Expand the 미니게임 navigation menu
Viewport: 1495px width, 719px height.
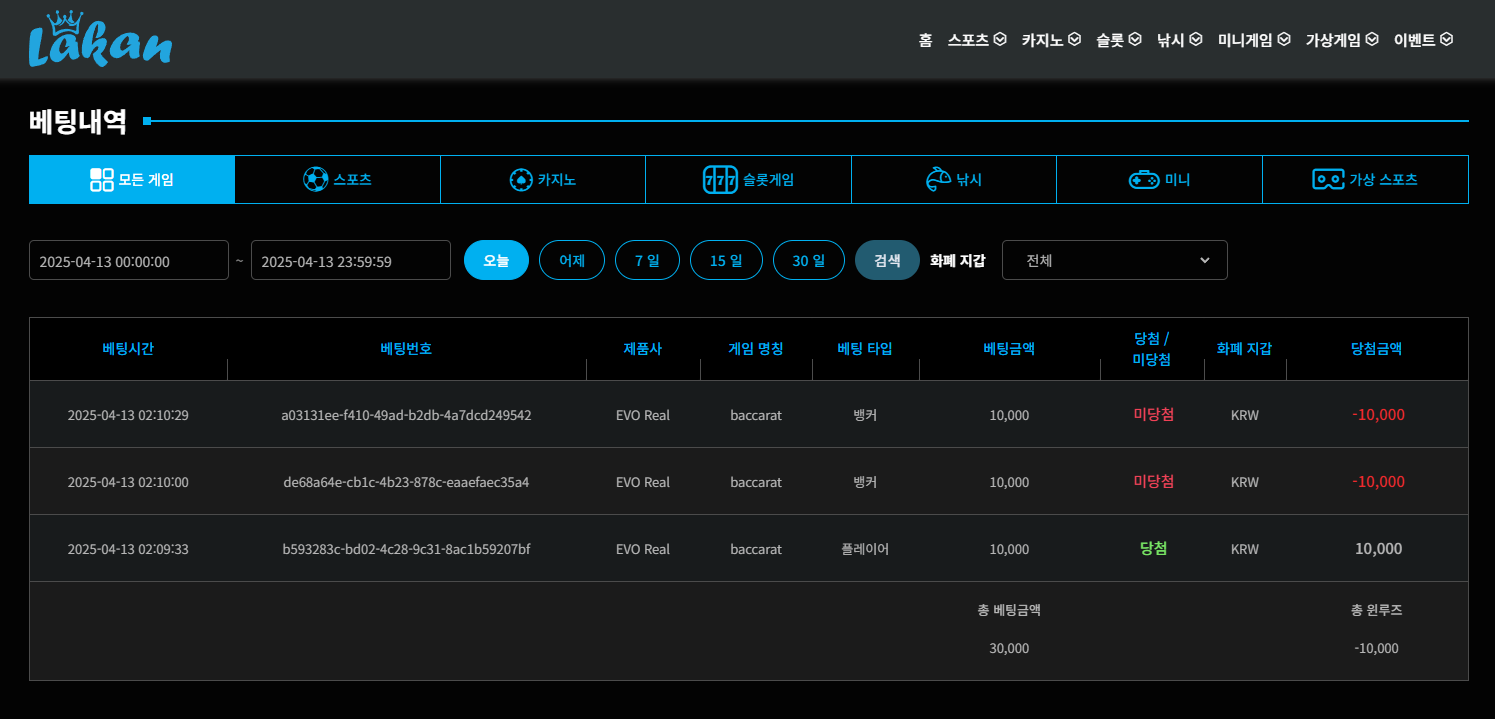1254,40
